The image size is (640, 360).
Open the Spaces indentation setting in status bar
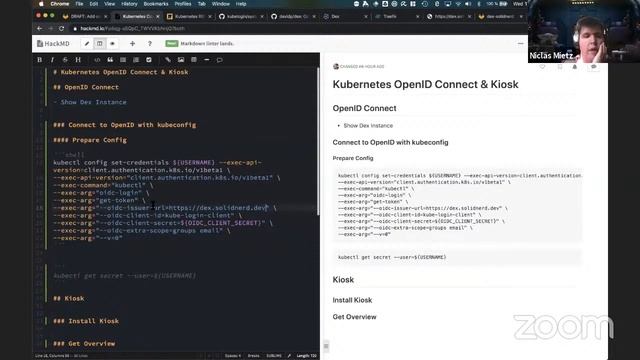(233, 356)
